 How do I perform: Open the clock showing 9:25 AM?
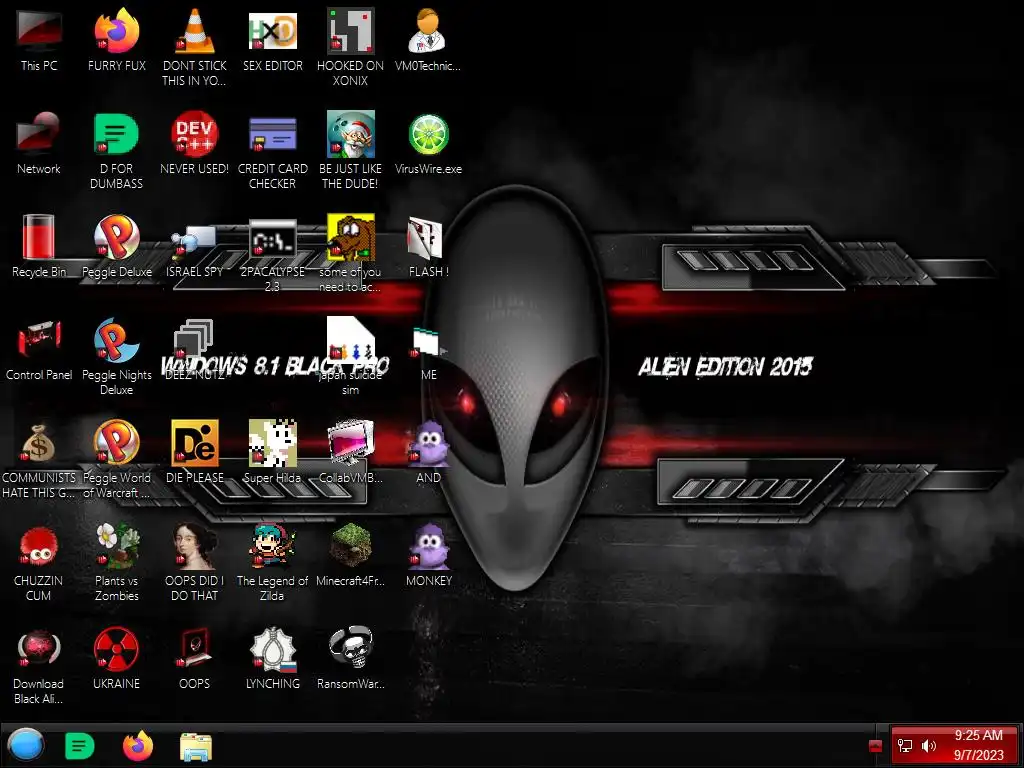click(x=978, y=744)
